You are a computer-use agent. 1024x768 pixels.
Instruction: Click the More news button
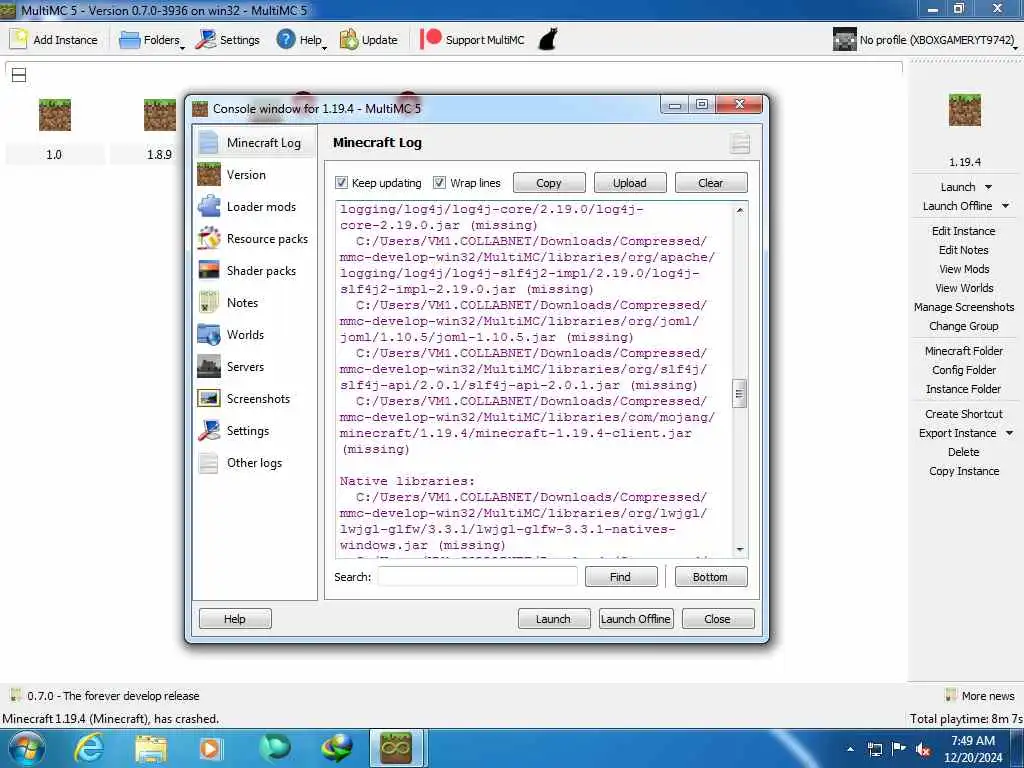(980, 696)
